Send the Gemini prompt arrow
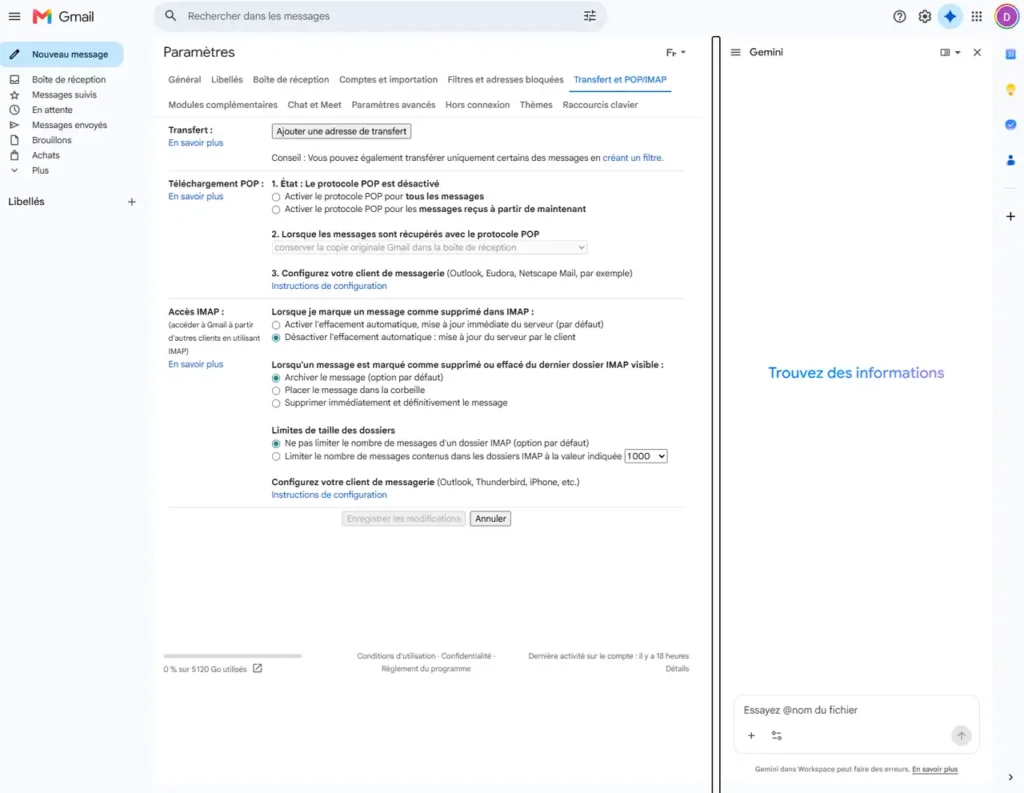The height and width of the screenshot is (793, 1024). [x=961, y=736]
